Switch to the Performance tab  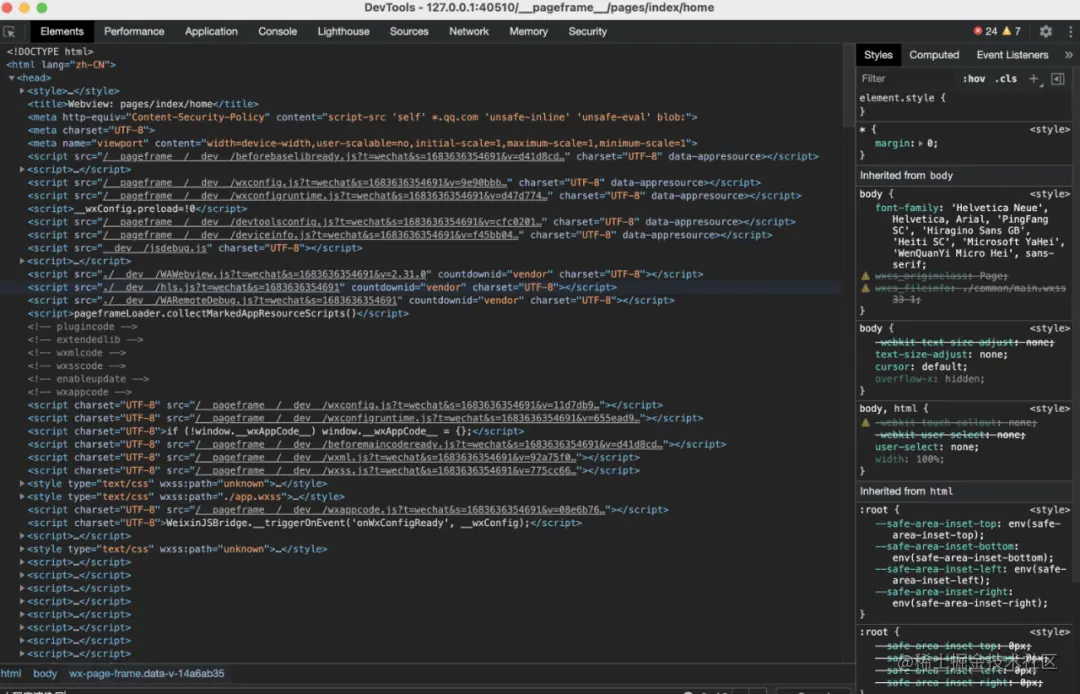pyautogui.click(x=134, y=32)
